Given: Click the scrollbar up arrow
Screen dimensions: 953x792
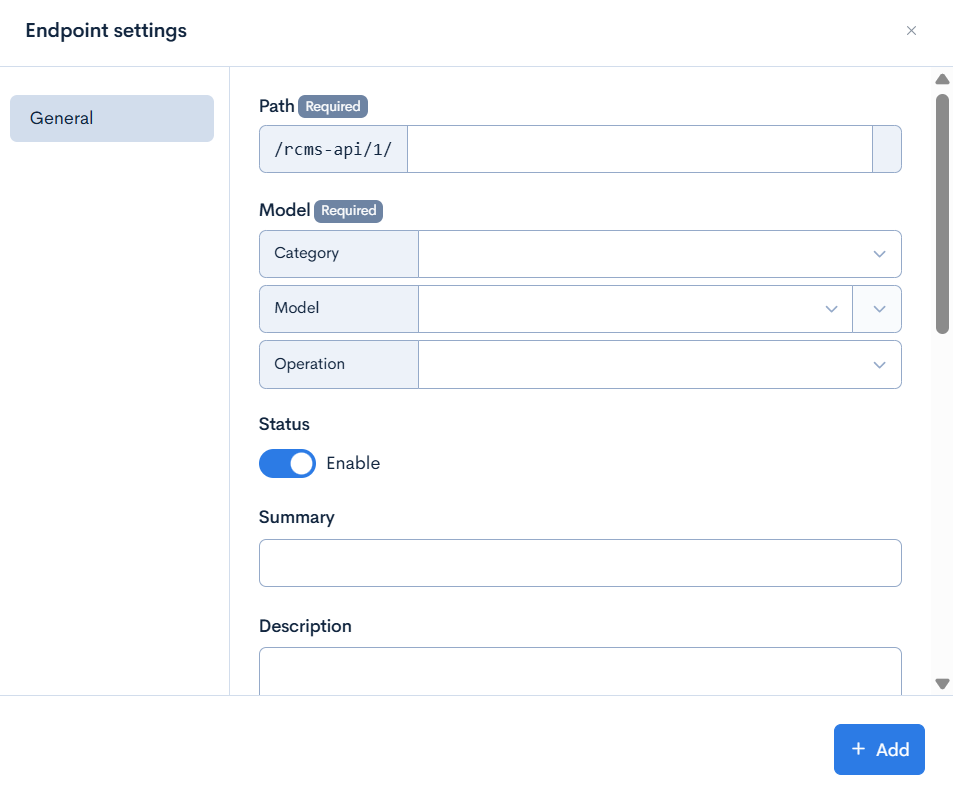Looking at the screenshot, I should (941, 79).
